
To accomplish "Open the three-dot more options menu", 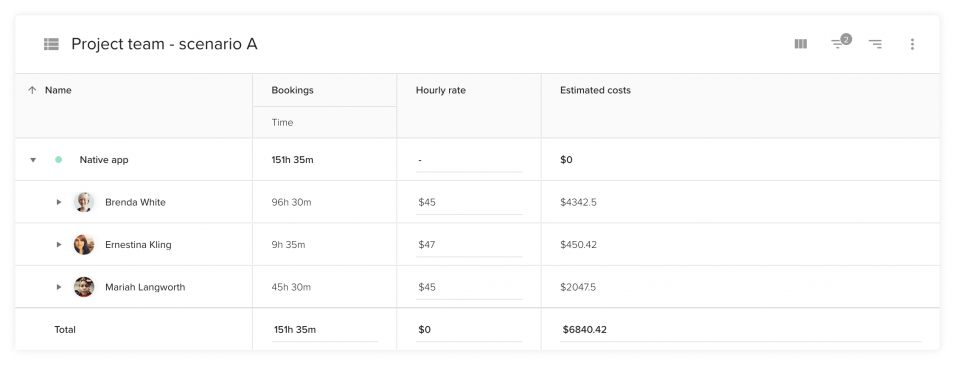I will (x=912, y=44).
